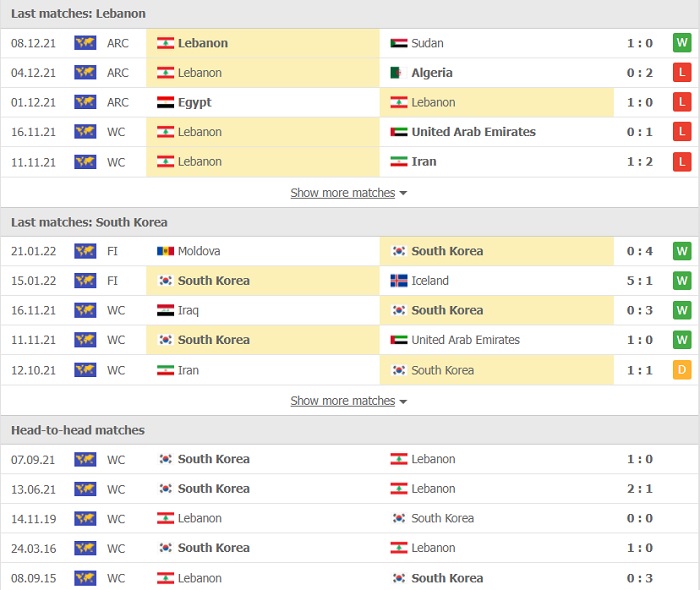The image size is (700, 590).
Task: Open the Iran team link in 11.11.21 match
Action: click(424, 162)
